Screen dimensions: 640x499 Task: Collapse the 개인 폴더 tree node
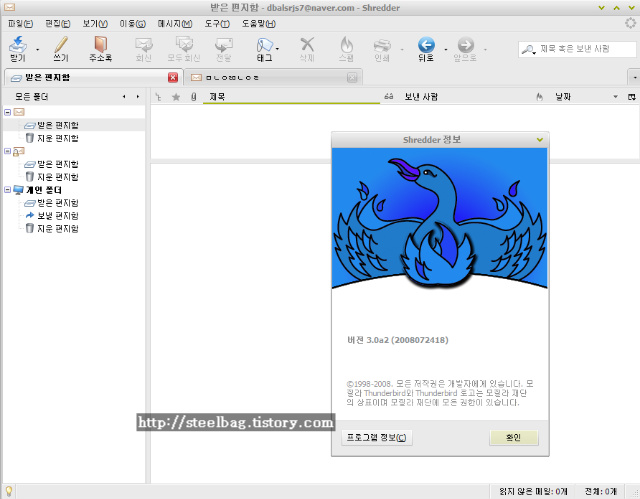pos(7,190)
